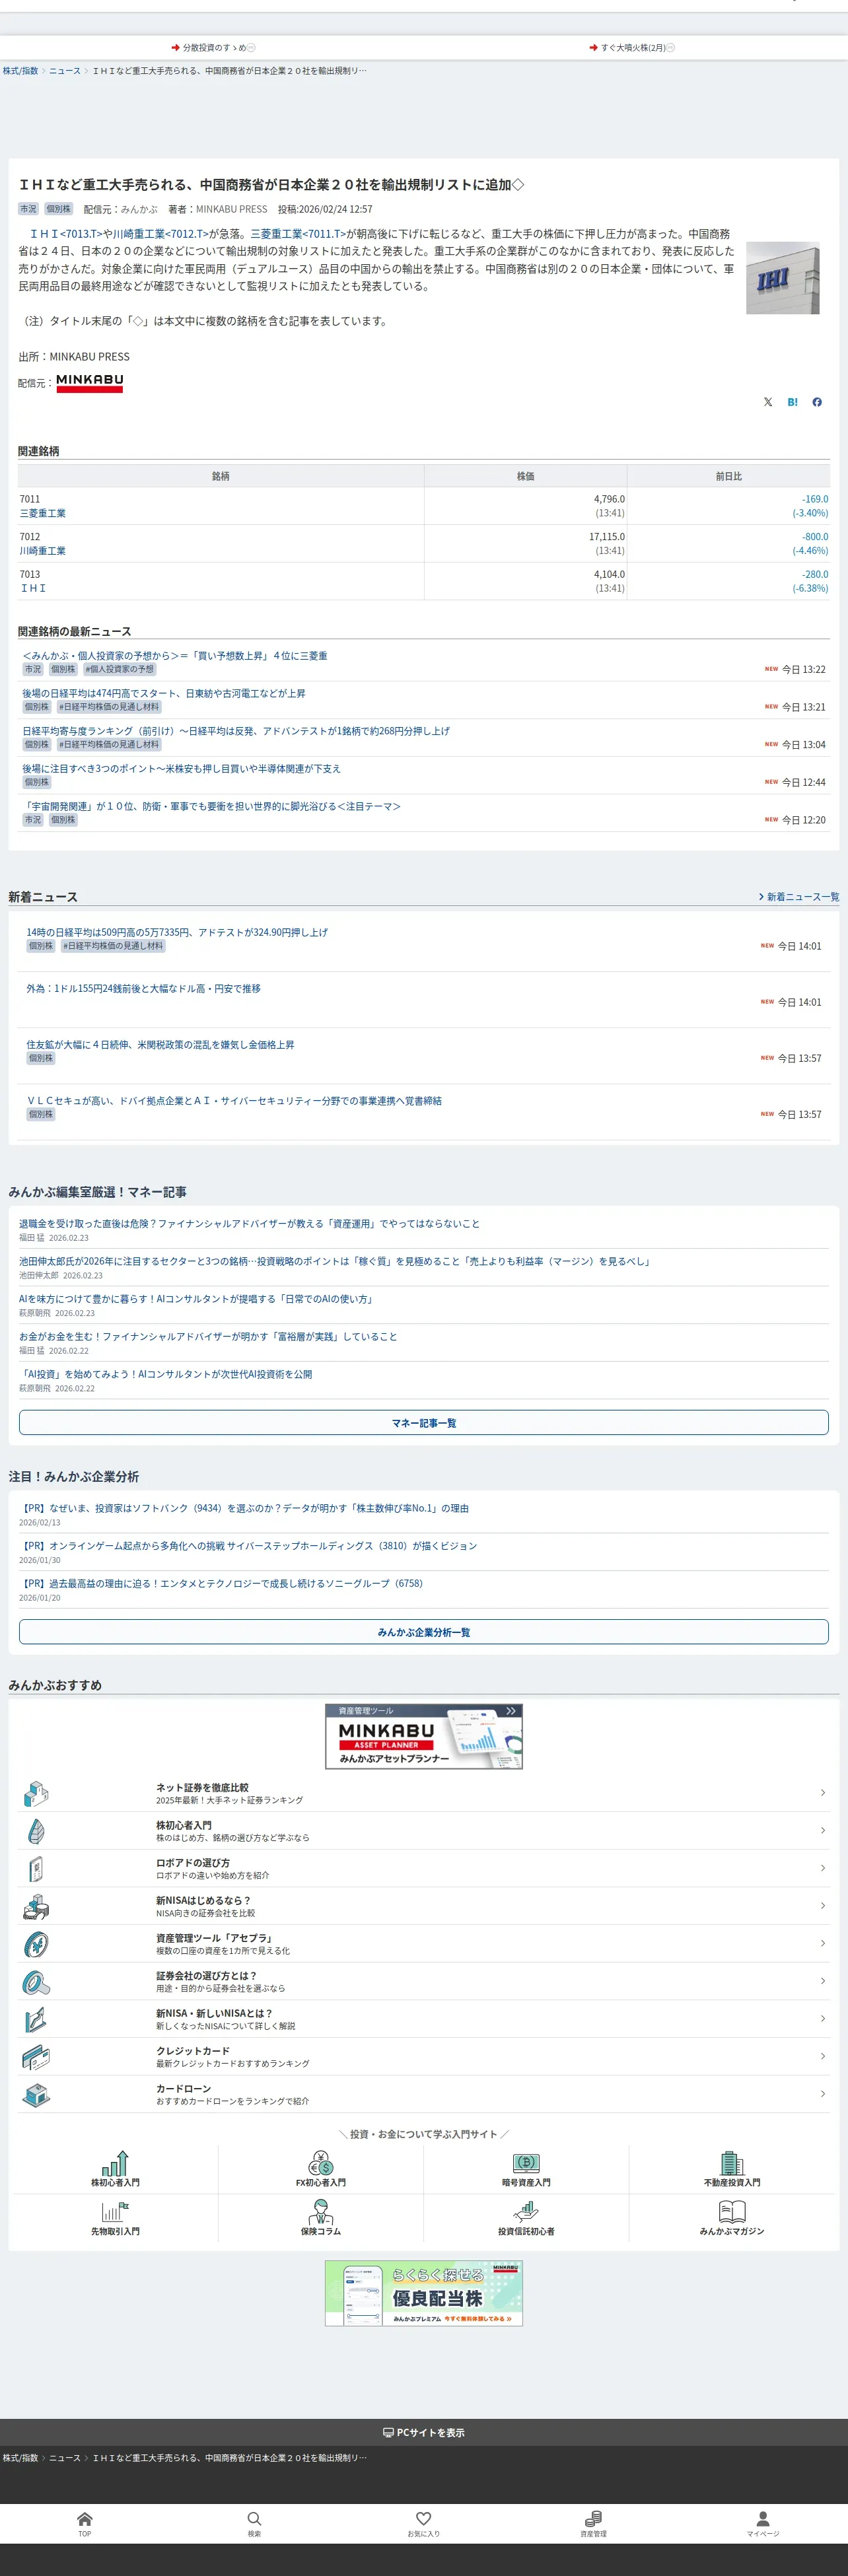The image size is (848, 2576).
Task: Share via Hatena Bookmark B! icon
Action: click(x=793, y=402)
